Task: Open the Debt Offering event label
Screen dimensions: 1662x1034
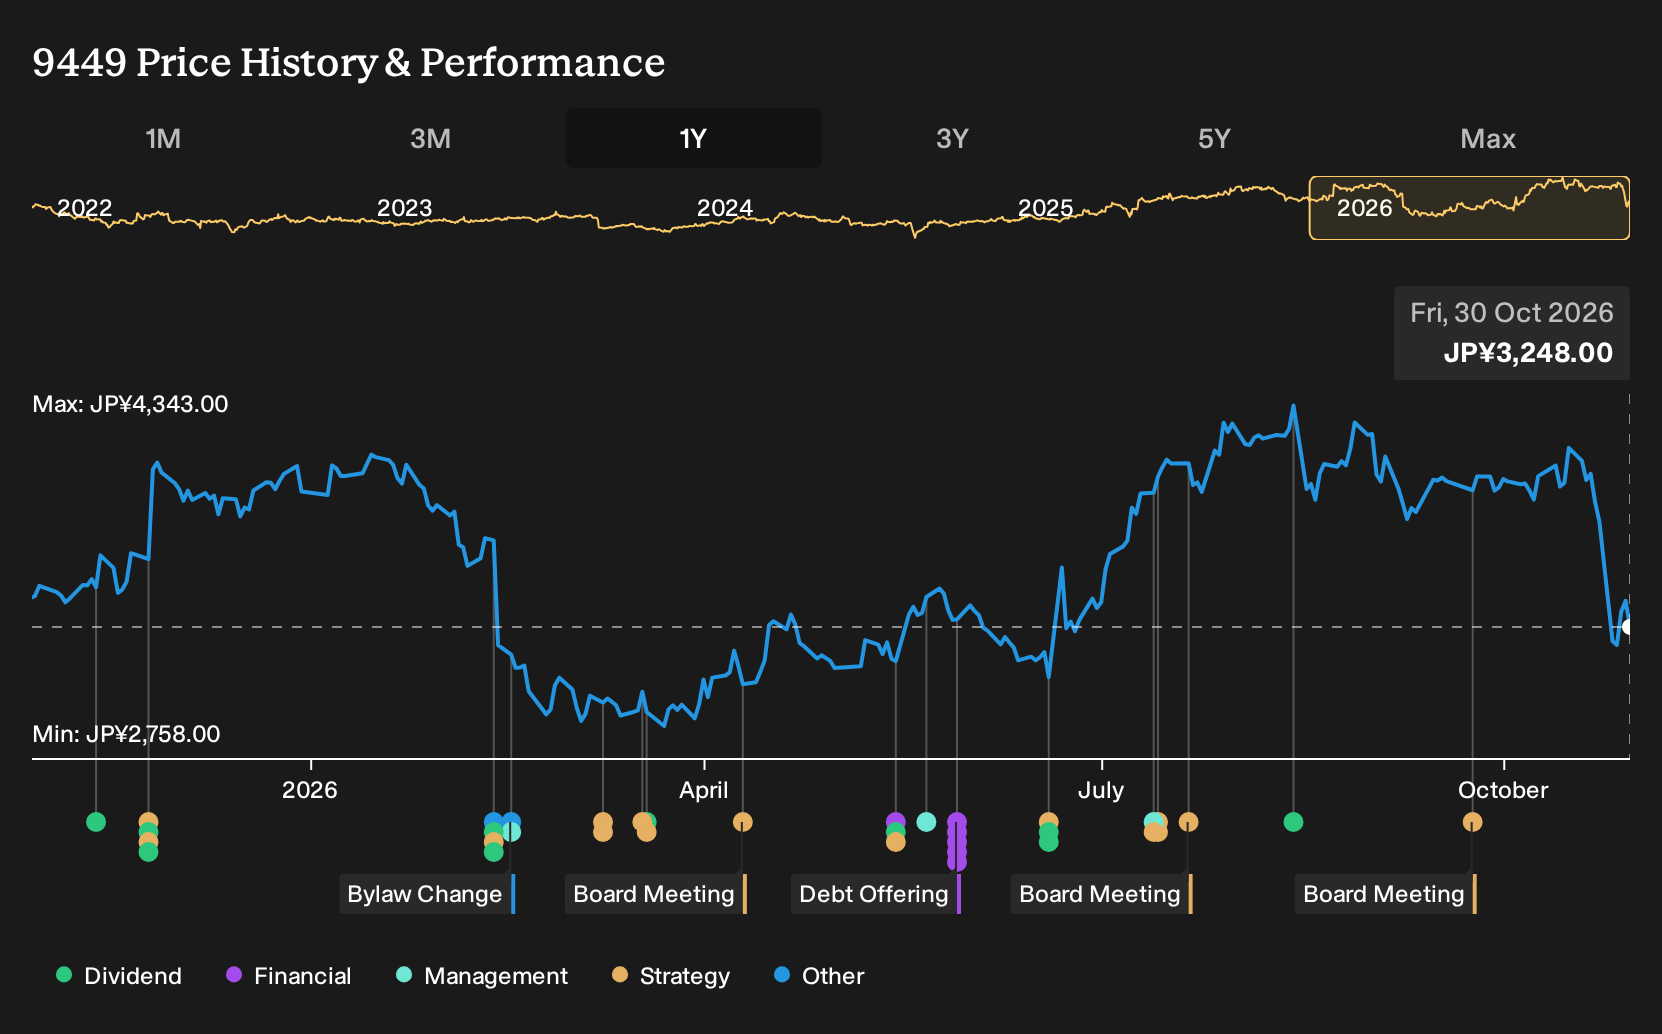Action: pos(876,894)
